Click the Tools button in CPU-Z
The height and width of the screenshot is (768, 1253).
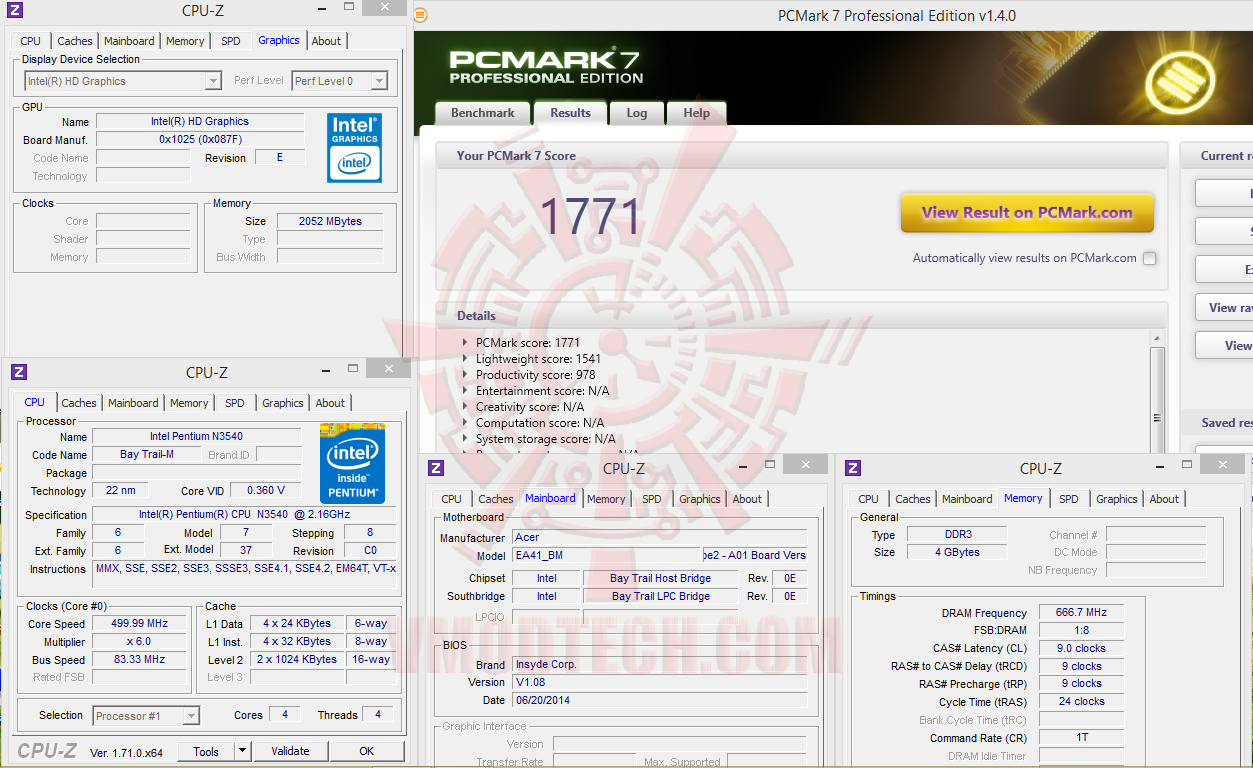pyautogui.click(x=206, y=751)
